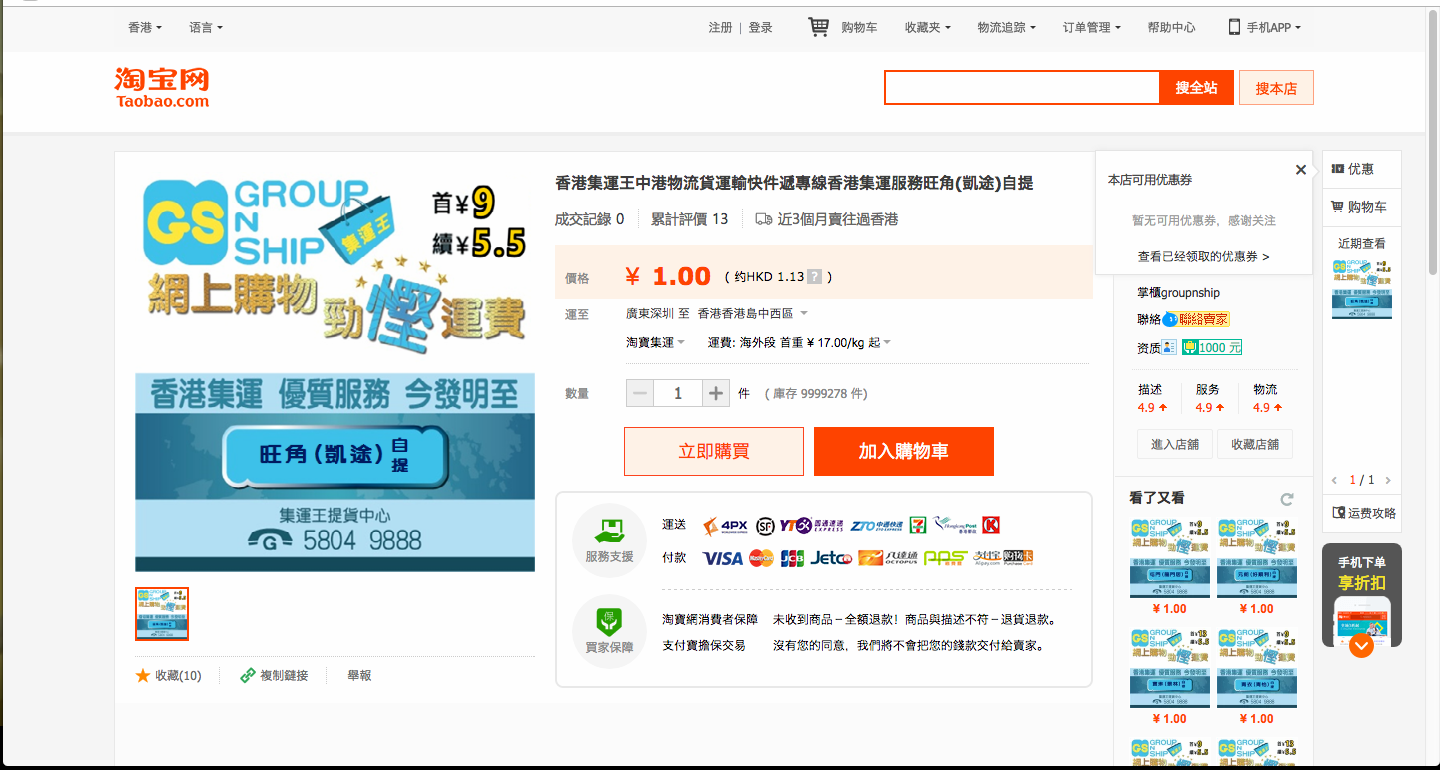The width and height of the screenshot is (1440, 770).
Task: Click the seller qualification ID card icon
Action: [1169, 347]
